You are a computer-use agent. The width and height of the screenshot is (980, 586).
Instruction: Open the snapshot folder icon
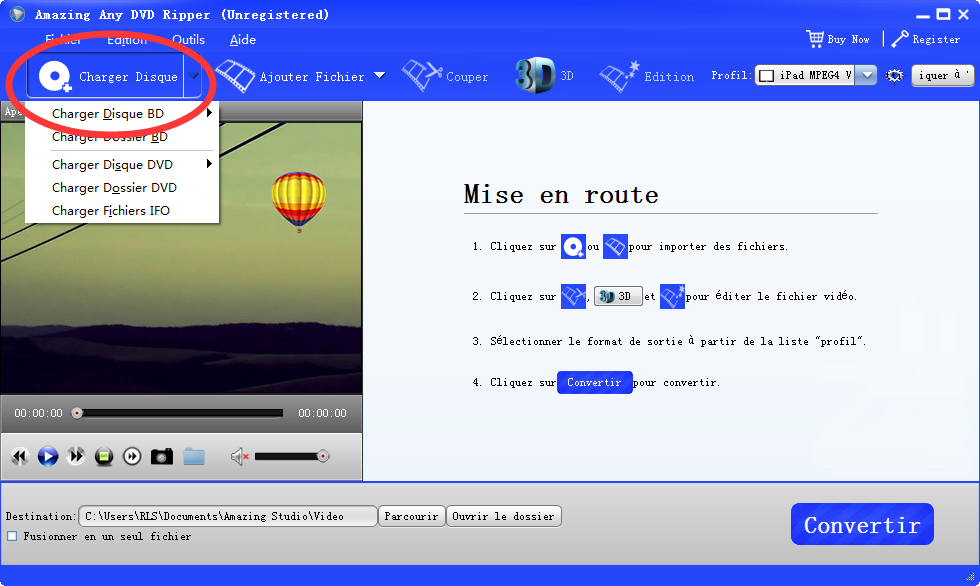pyautogui.click(x=194, y=457)
